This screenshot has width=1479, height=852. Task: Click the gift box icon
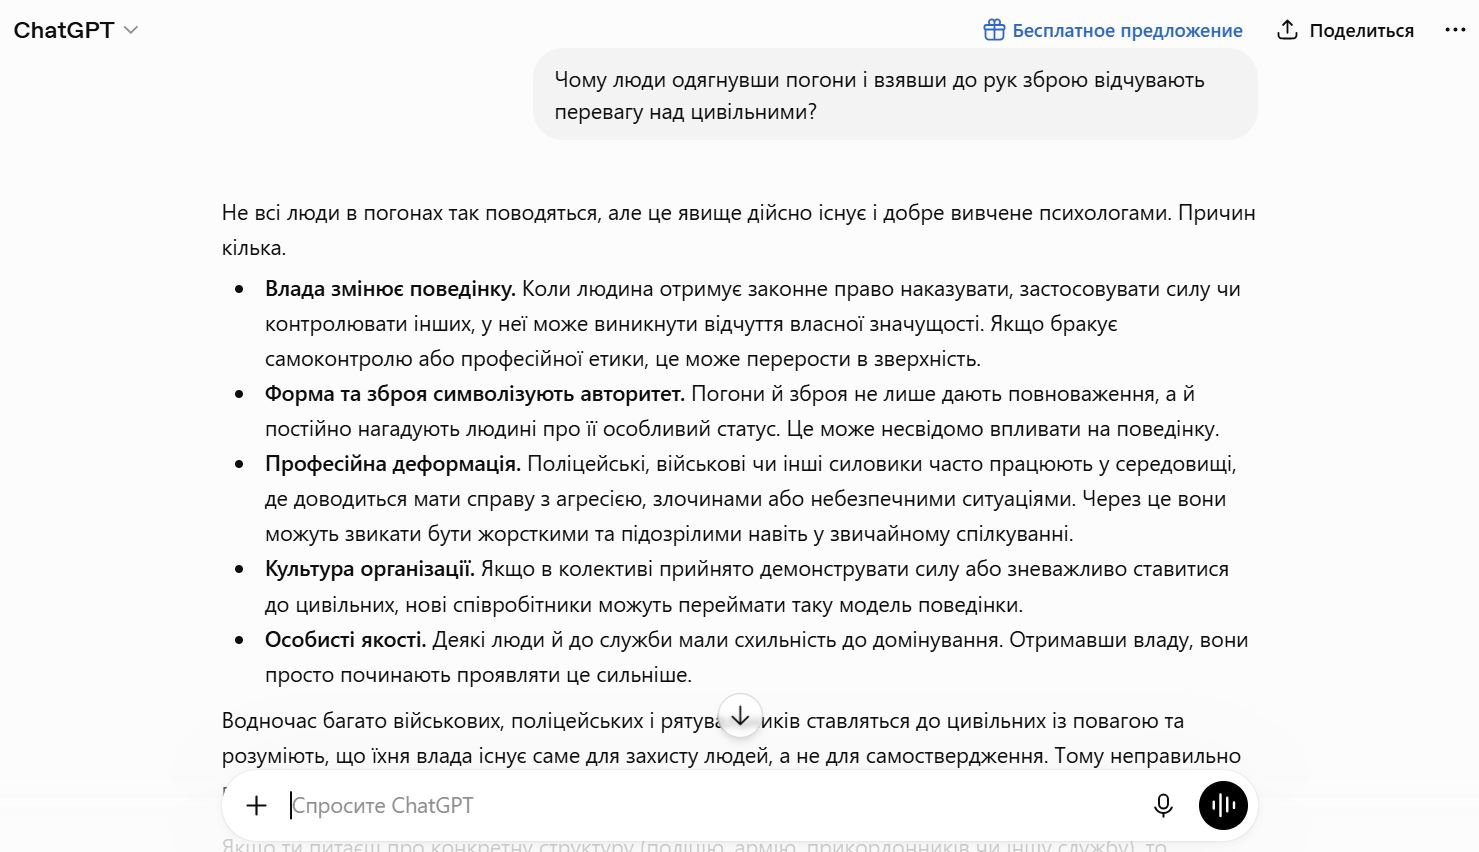994,30
